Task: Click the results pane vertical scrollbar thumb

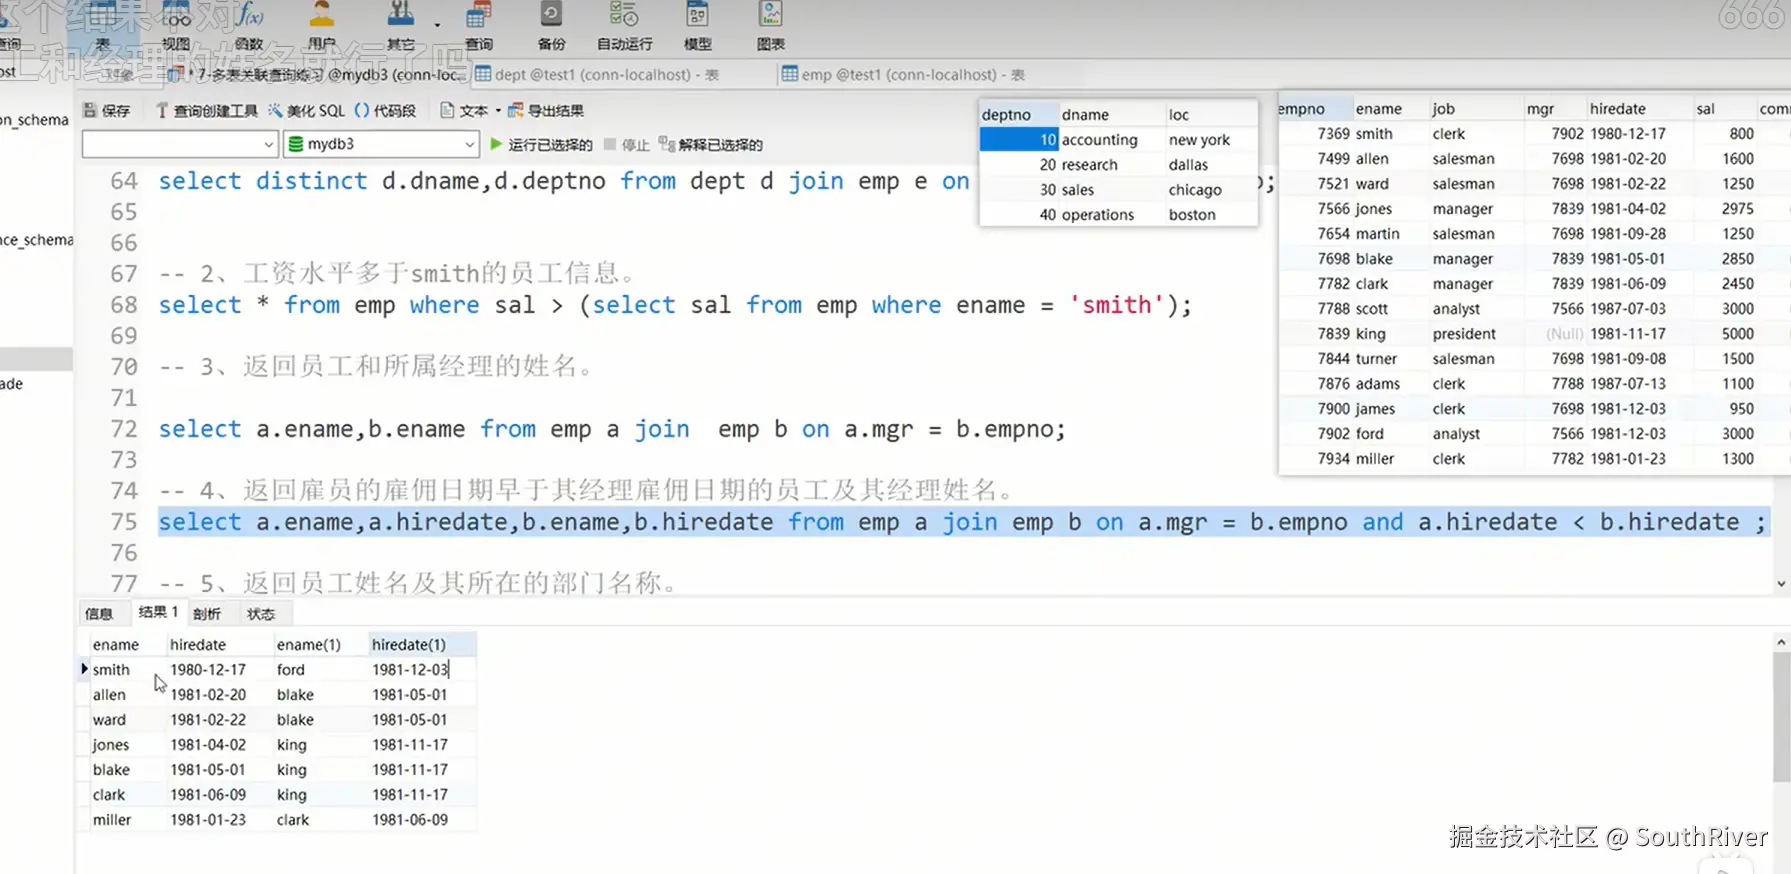Action: [x=1781, y=717]
